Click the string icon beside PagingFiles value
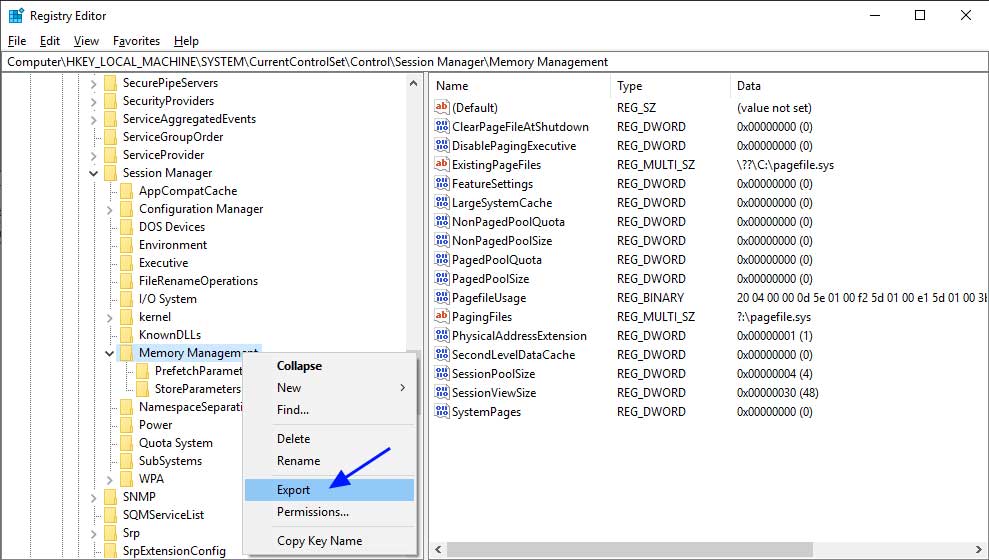This screenshot has height=560, width=989. tap(442, 317)
